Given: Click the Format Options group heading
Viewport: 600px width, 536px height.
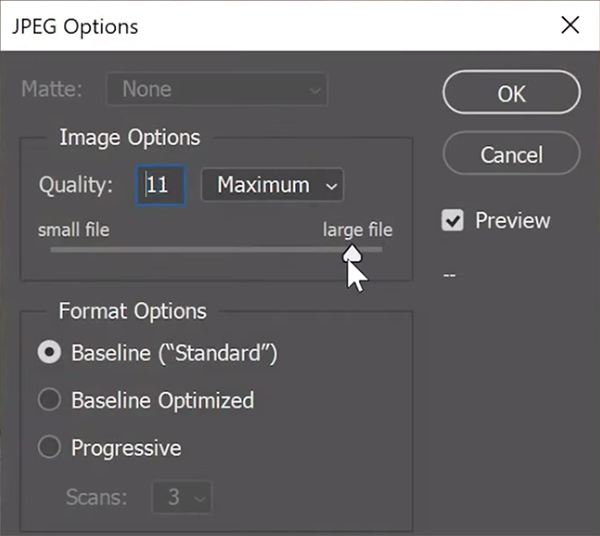Looking at the screenshot, I should 132,311.
